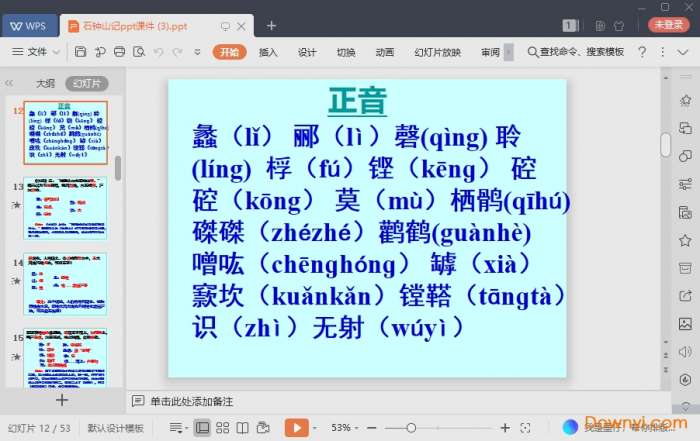700x441 pixels.
Task: Open the 插入 ribbon tab
Action: pyautogui.click(x=268, y=52)
